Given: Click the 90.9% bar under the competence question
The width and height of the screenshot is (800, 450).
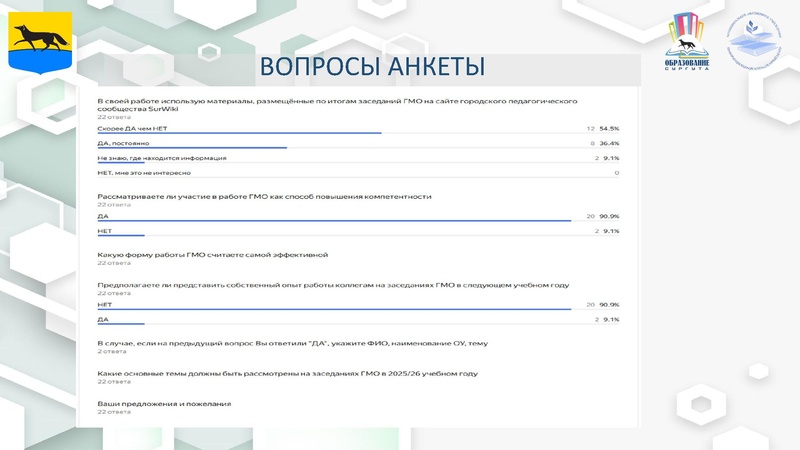Looking at the screenshot, I should tap(334, 221).
